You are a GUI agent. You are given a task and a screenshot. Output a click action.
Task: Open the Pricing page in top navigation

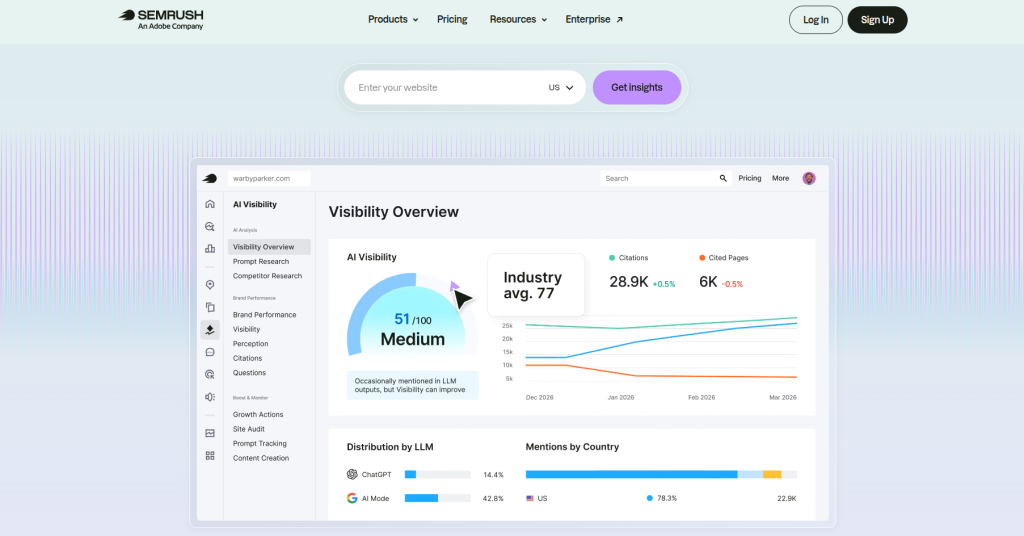pyautogui.click(x=452, y=20)
